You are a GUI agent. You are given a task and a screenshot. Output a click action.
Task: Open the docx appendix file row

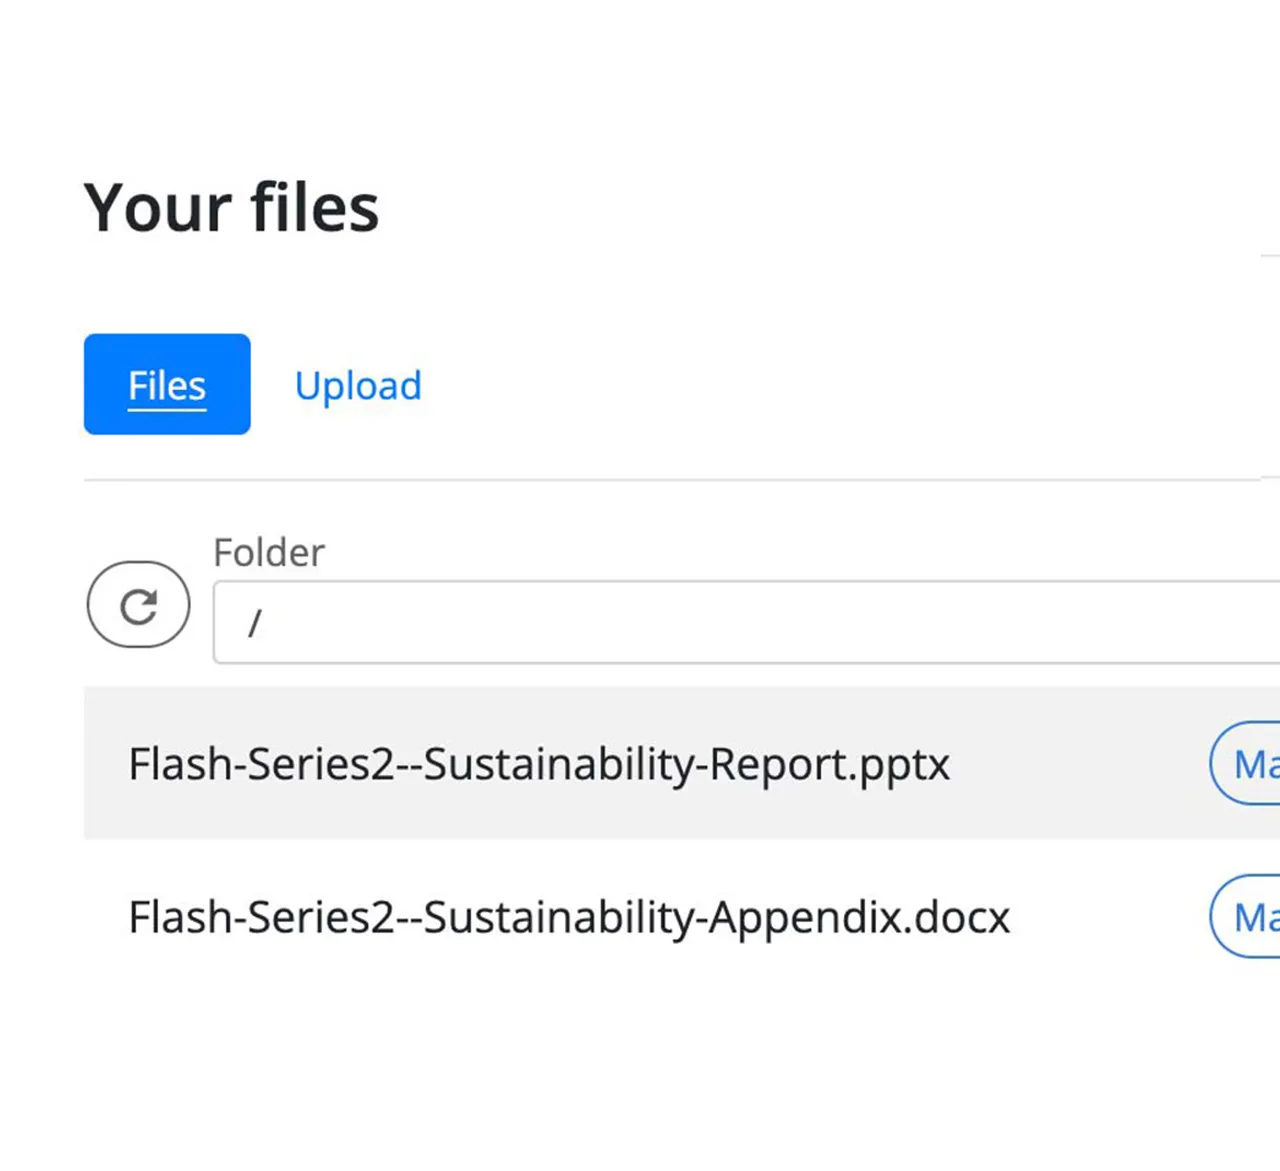569,917
